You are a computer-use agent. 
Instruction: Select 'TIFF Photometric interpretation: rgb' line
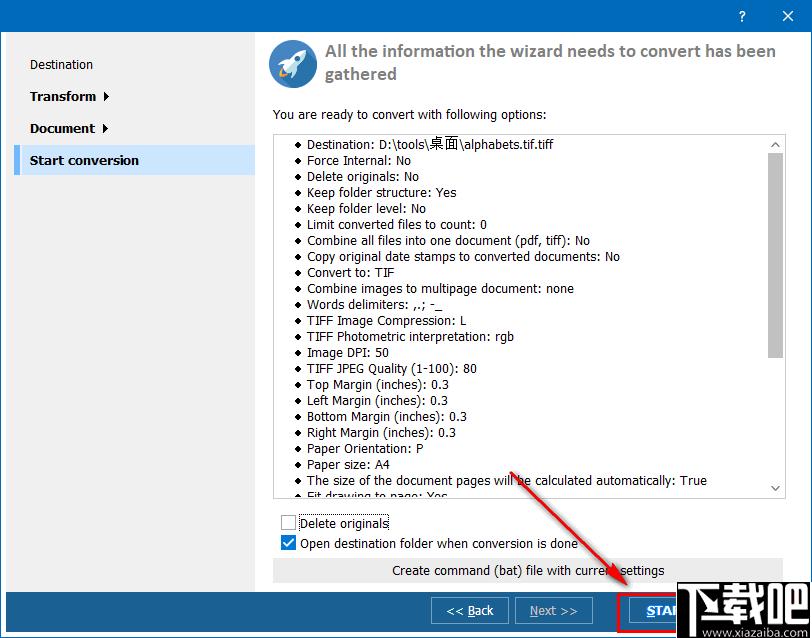click(x=410, y=337)
